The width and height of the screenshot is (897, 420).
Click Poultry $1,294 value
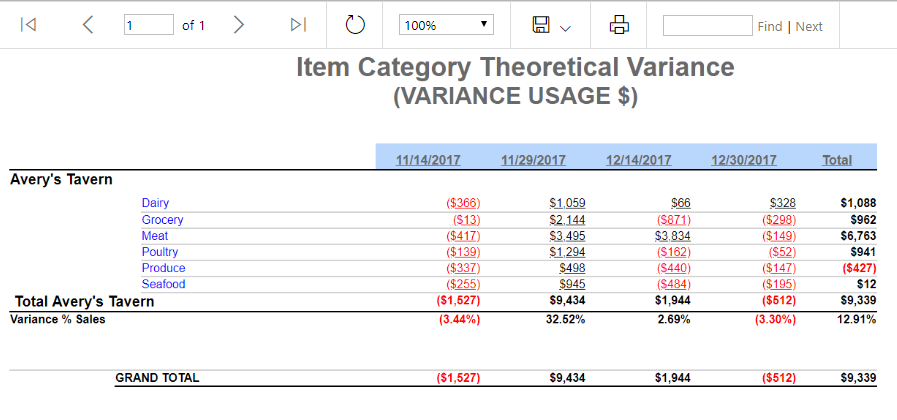tap(567, 252)
